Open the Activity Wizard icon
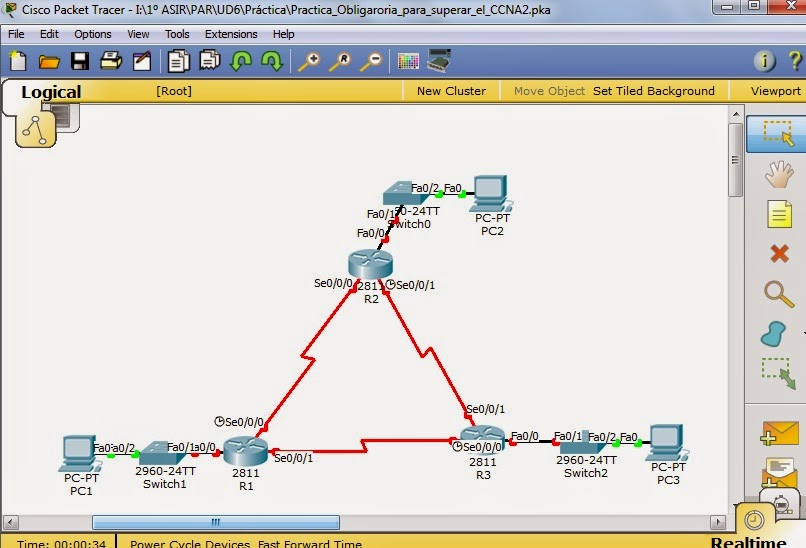Viewport: 806px width, 548px height. point(142,61)
